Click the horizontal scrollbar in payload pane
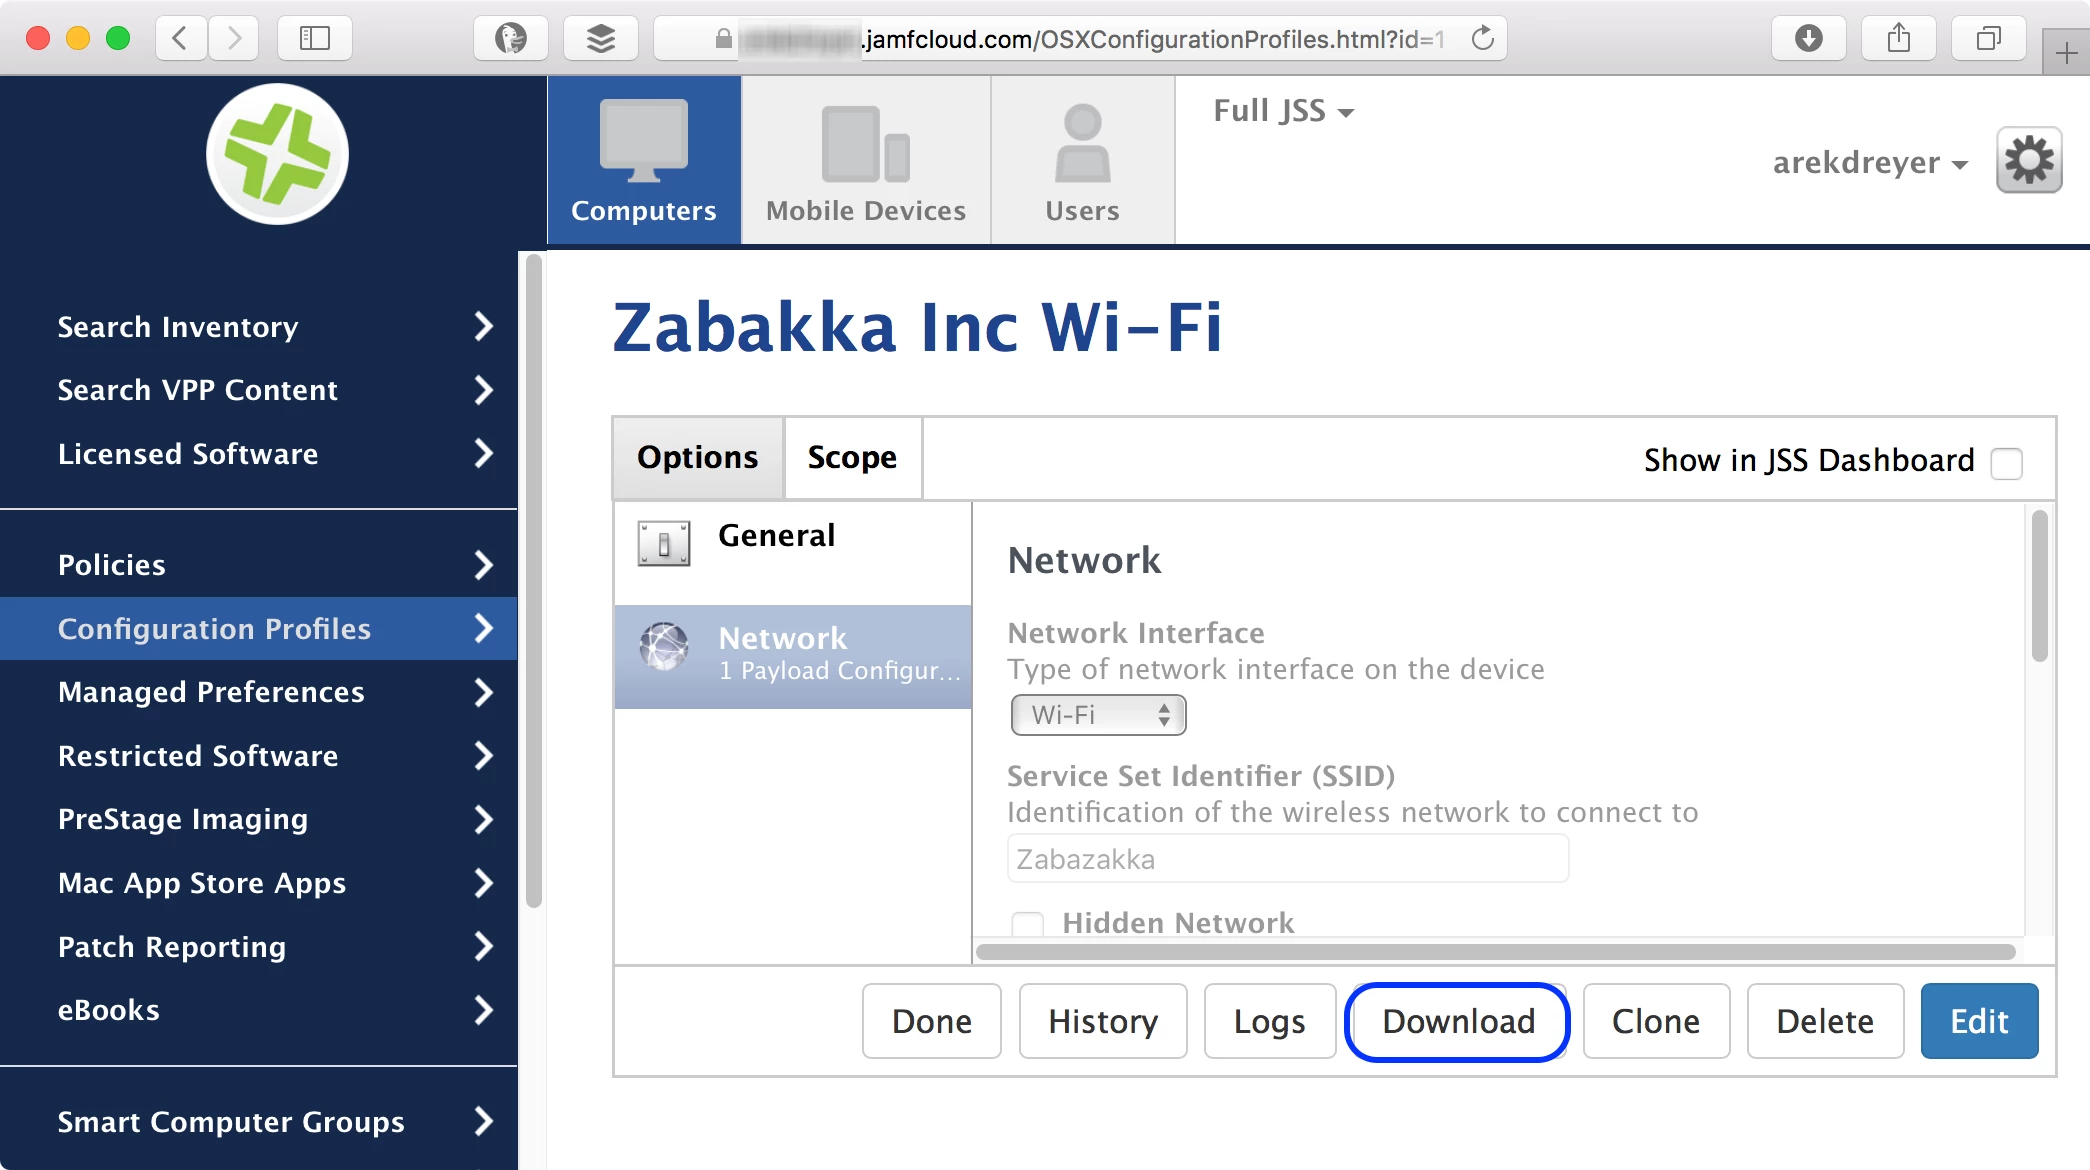Image resolution: width=2090 pixels, height=1170 pixels. 1496,951
